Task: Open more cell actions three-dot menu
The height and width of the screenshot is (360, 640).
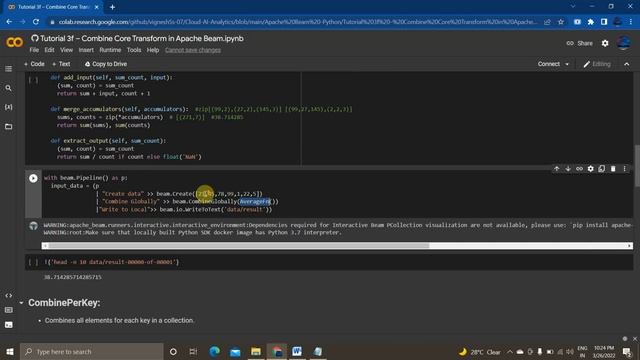Action: (624, 169)
